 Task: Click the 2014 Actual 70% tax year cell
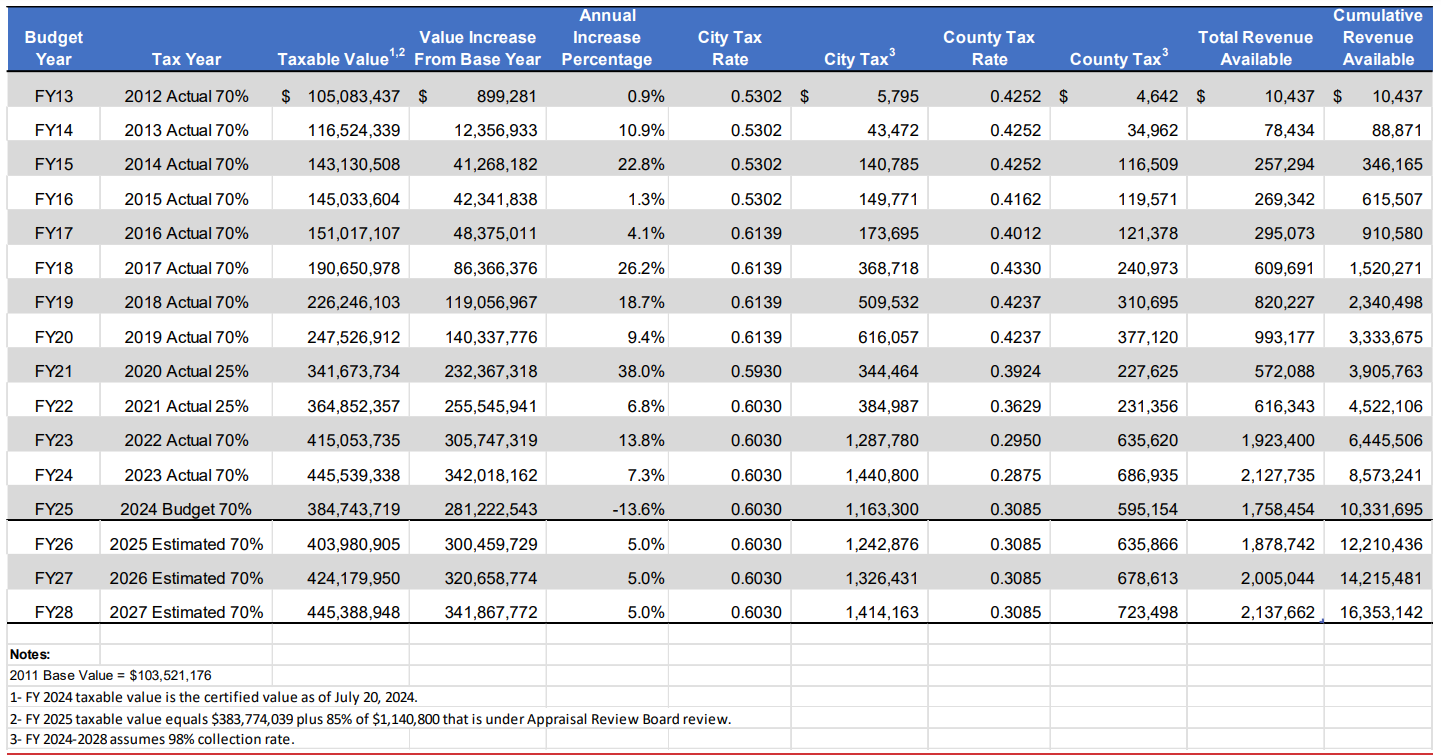click(x=186, y=164)
